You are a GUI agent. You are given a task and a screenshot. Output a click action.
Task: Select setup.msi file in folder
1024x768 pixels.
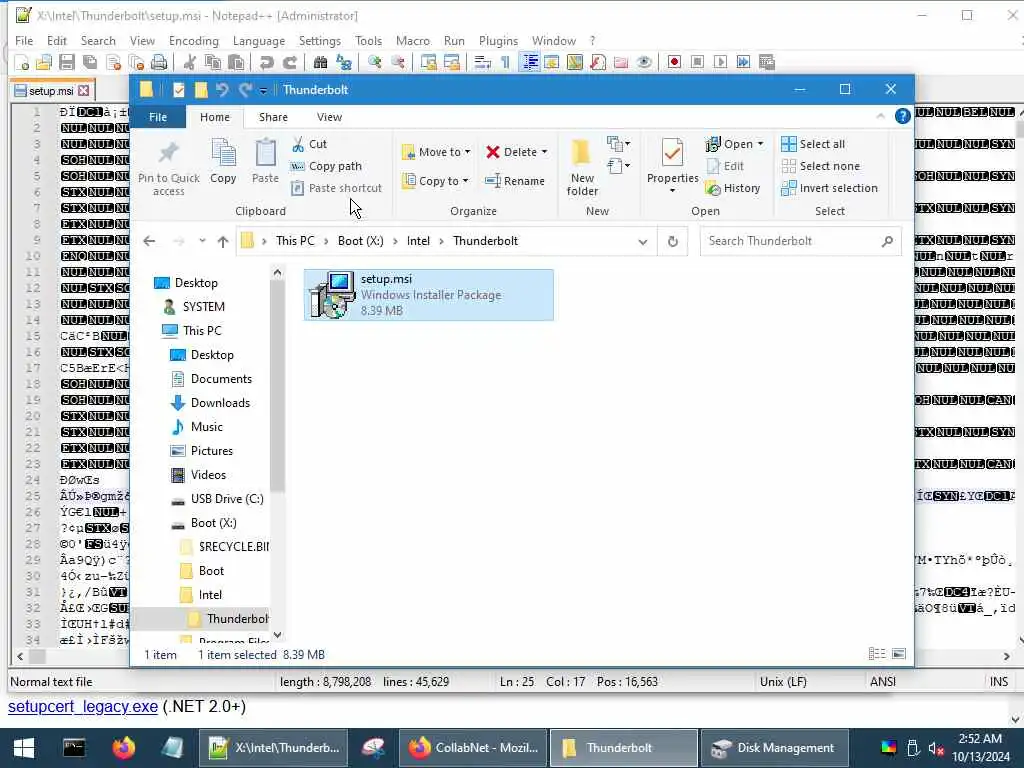[x=429, y=295]
